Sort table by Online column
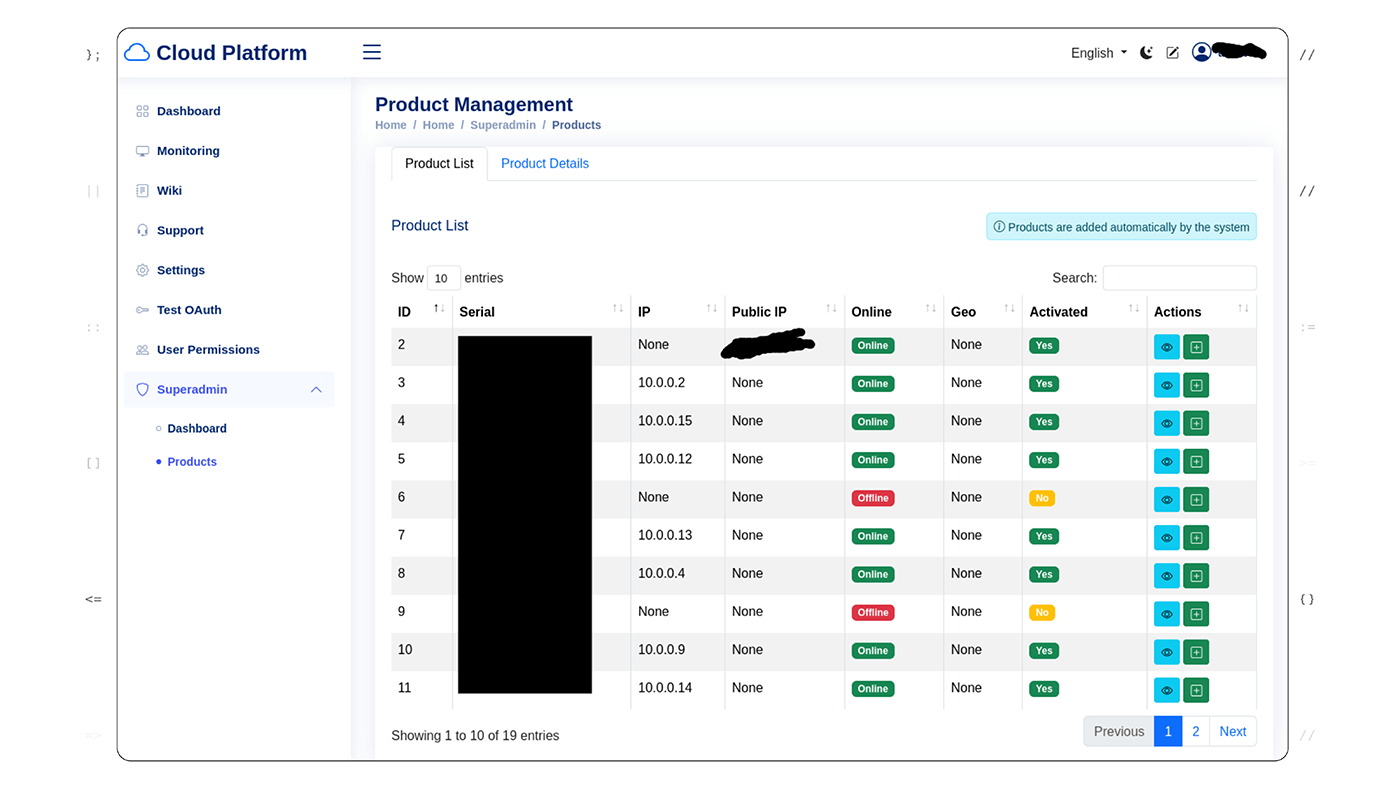1400x788 pixels. (894, 312)
